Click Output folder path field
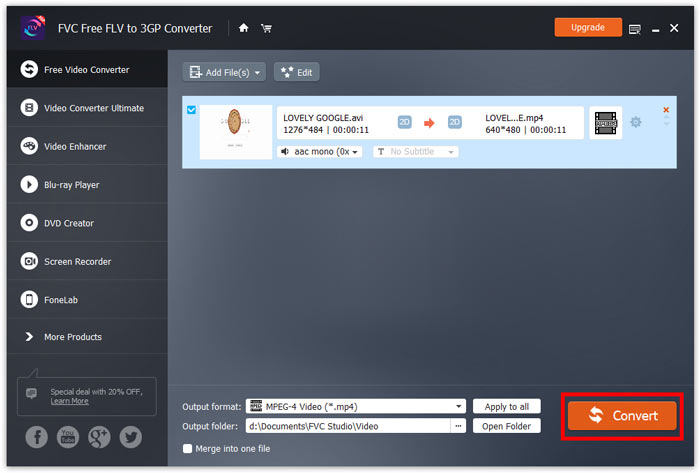 pyautogui.click(x=348, y=426)
